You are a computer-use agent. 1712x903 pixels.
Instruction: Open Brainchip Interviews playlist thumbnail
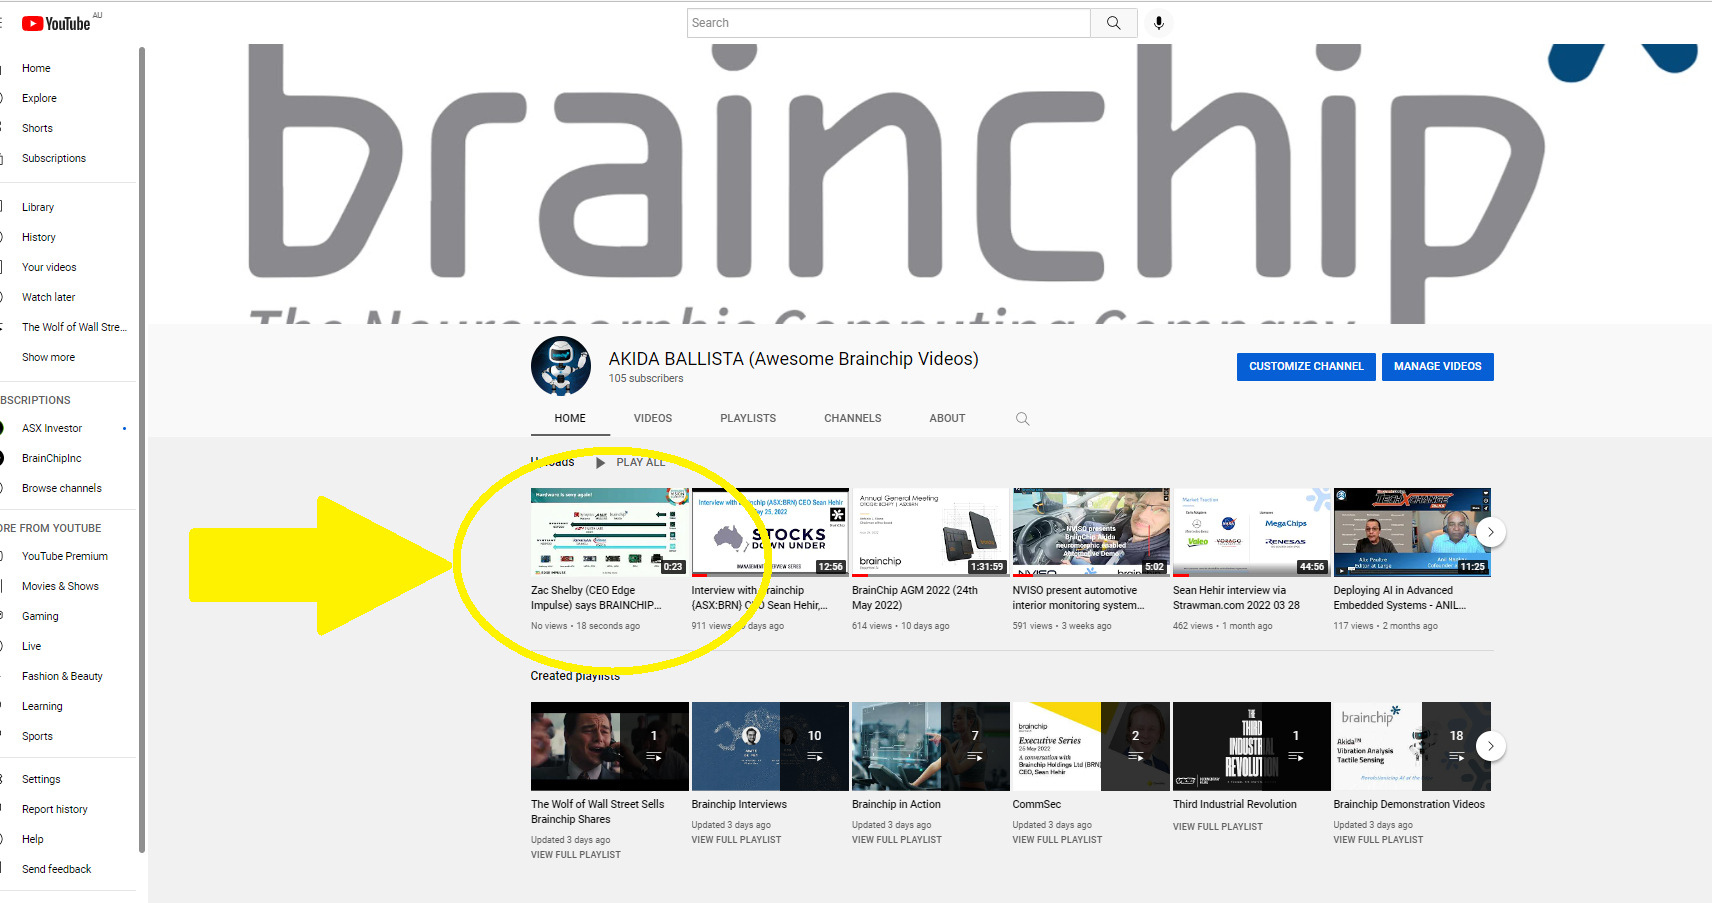pyautogui.click(x=770, y=746)
